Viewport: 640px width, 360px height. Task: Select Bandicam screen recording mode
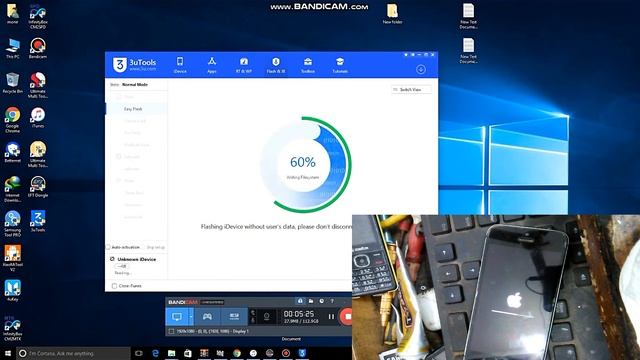[176, 317]
